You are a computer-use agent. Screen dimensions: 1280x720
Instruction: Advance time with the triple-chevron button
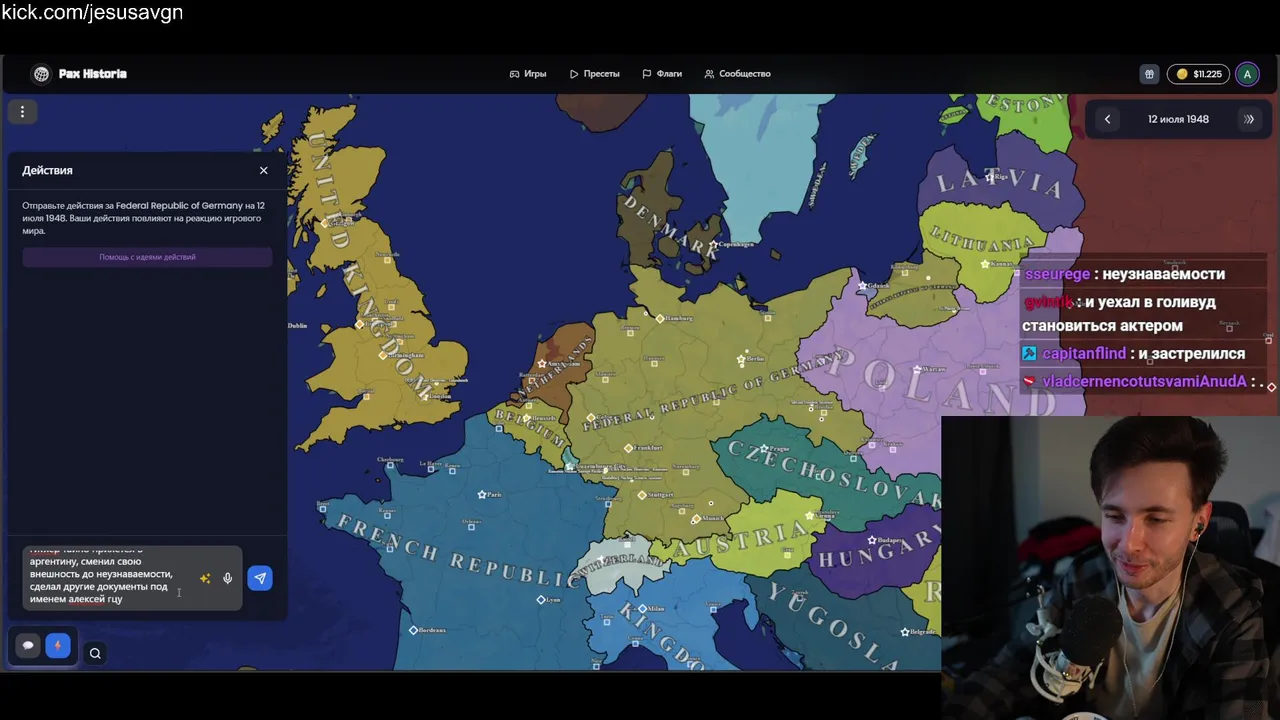(1249, 119)
